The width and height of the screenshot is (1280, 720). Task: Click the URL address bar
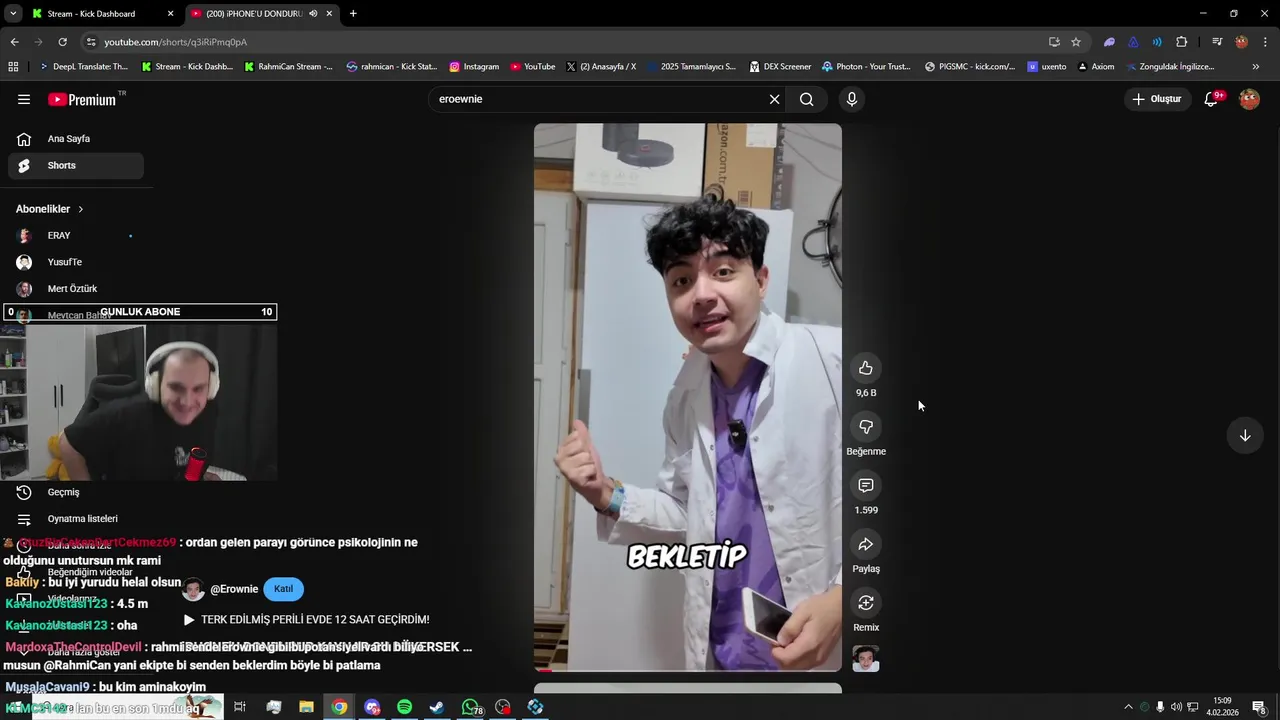(560, 42)
